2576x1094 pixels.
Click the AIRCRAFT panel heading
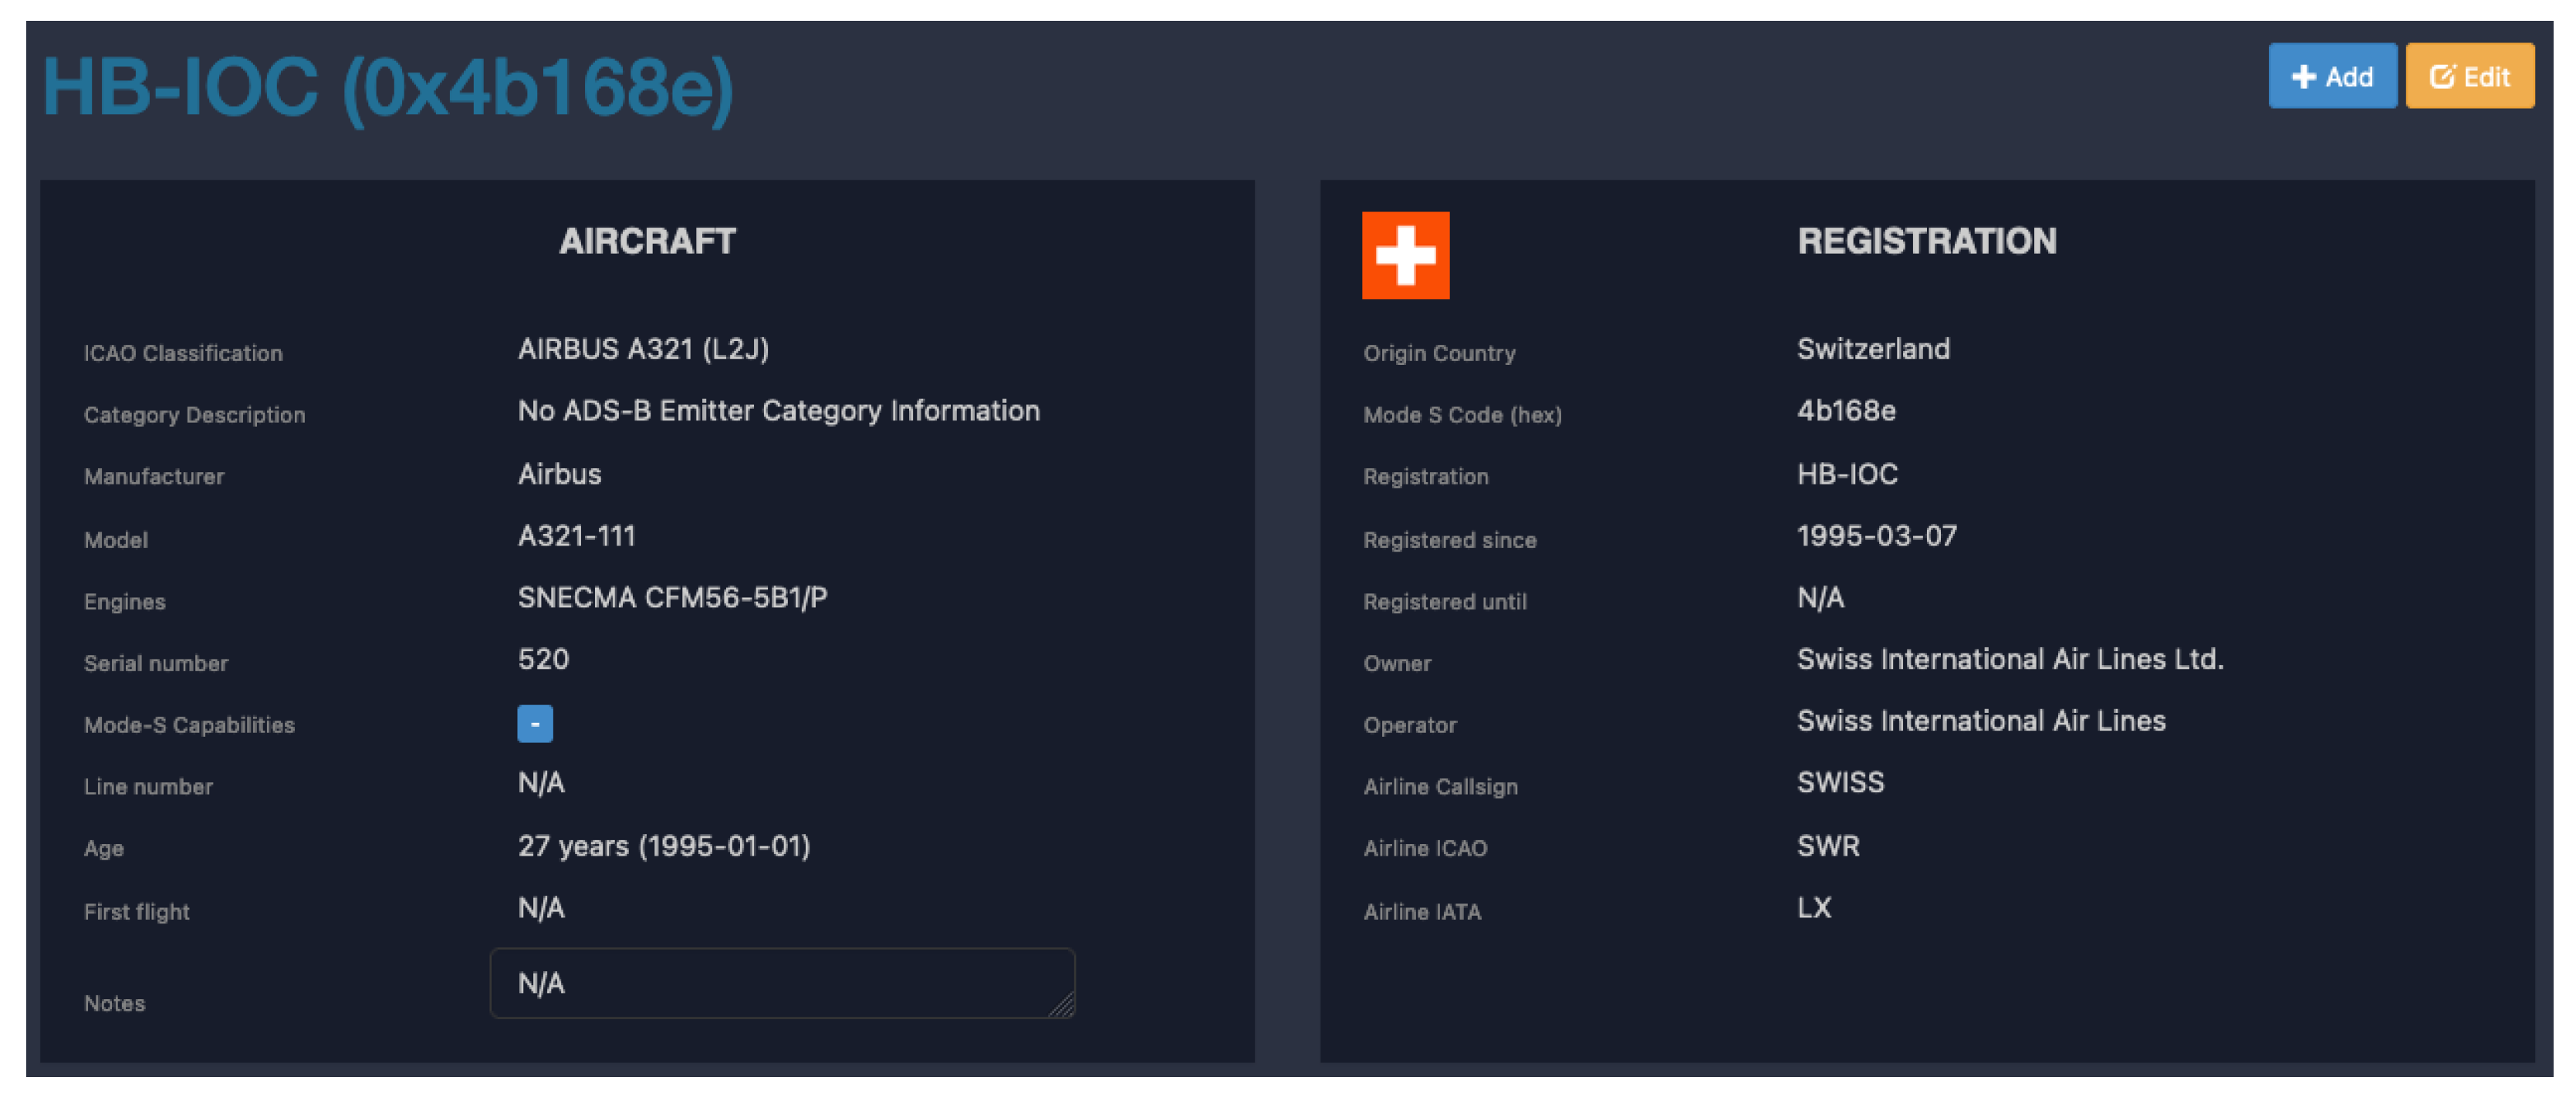pyautogui.click(x=647, y=241)
